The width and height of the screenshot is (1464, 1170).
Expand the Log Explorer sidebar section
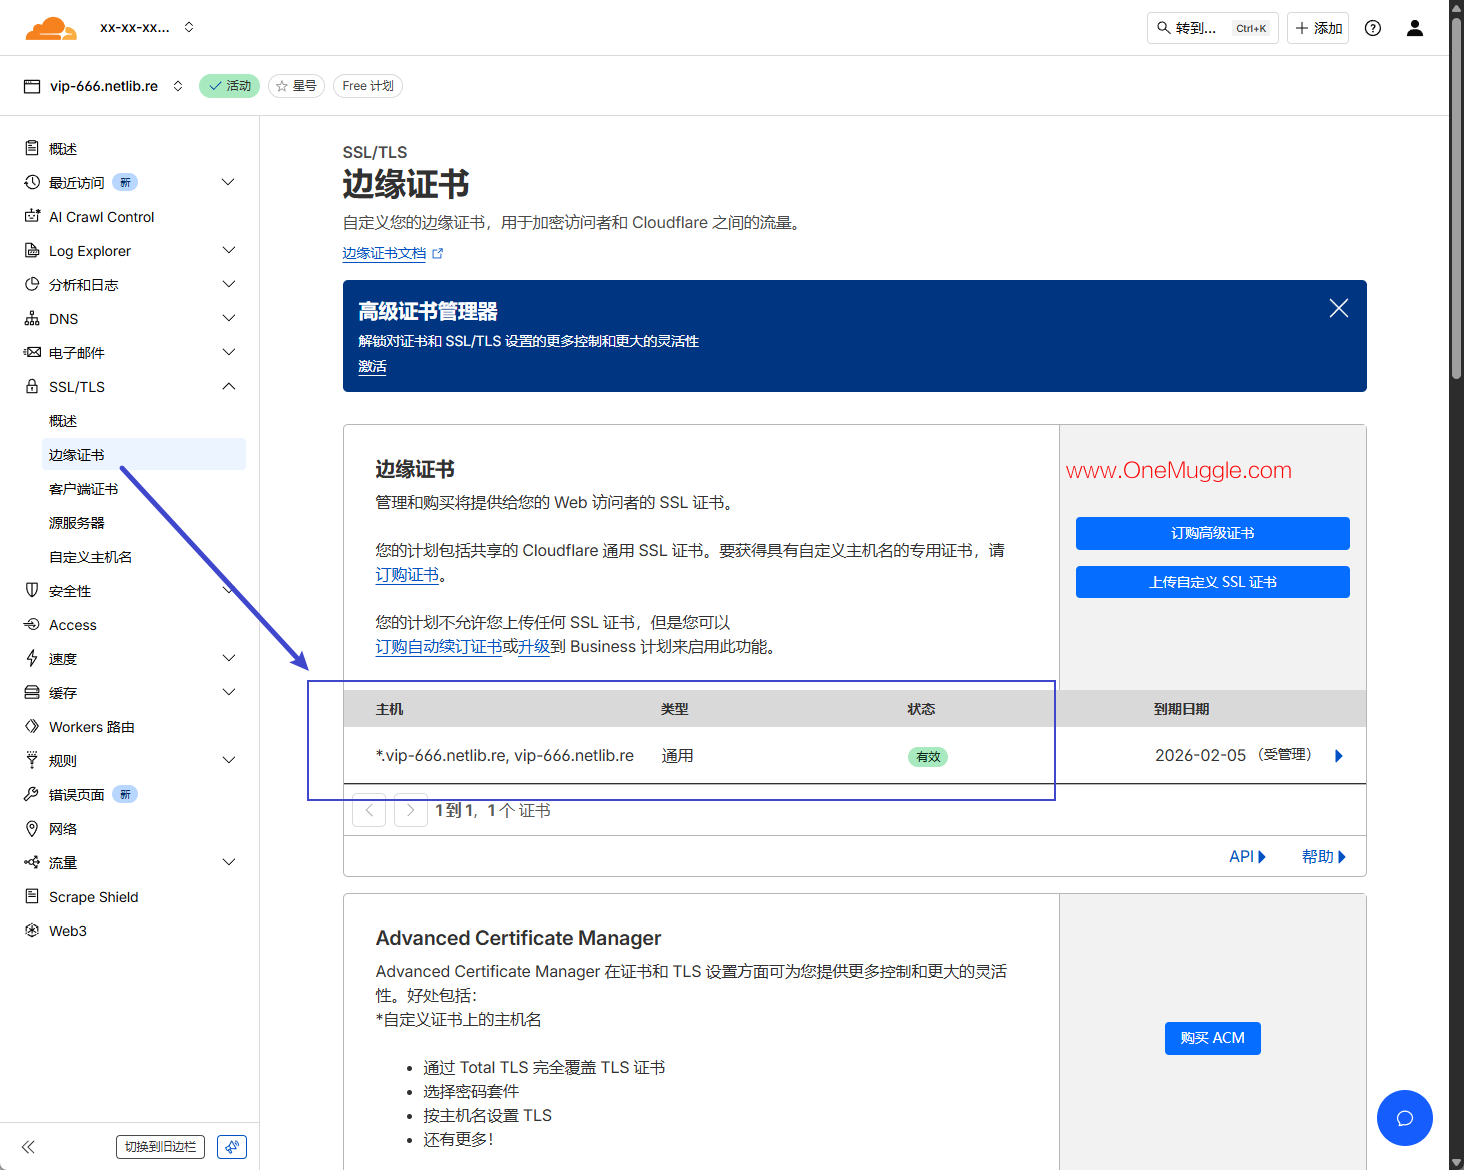click(x=228, y=250)
